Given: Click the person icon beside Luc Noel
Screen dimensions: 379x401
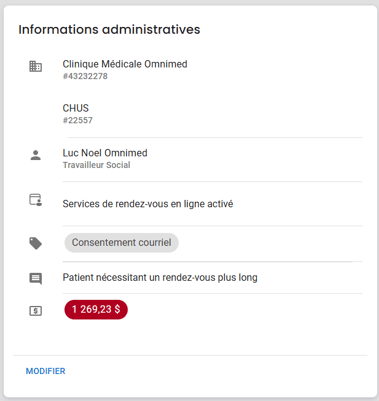Looking at the screenshot, I should tap(35, 155).
